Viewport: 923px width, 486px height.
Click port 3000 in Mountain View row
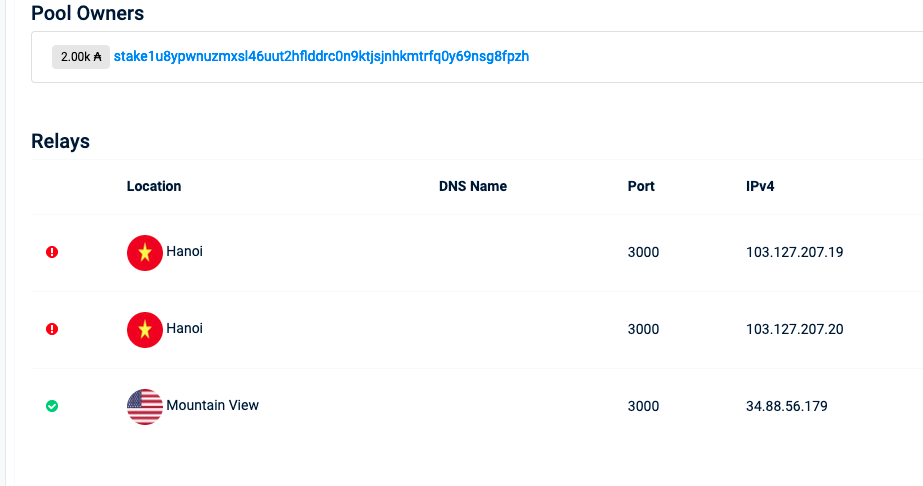(x=643, y=406)
